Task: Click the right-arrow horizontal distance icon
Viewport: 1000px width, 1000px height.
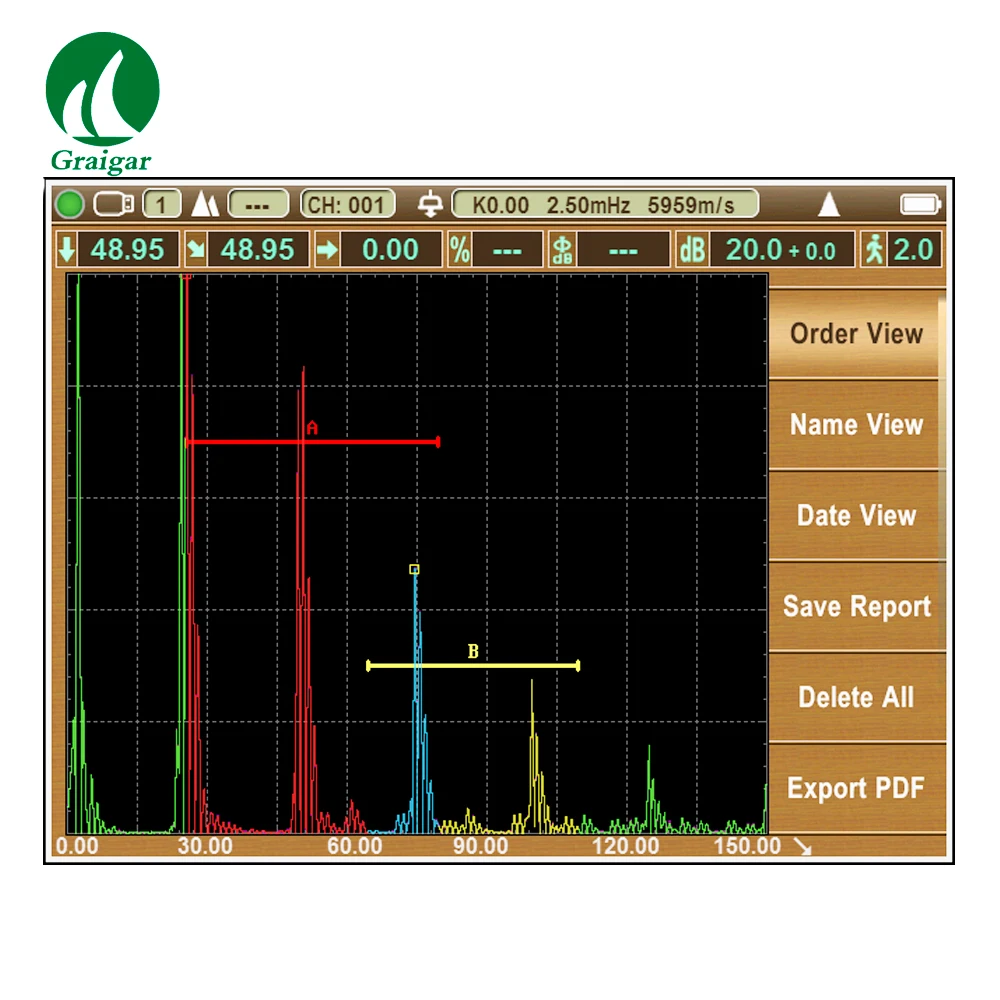Action: [x=327, y=249]
